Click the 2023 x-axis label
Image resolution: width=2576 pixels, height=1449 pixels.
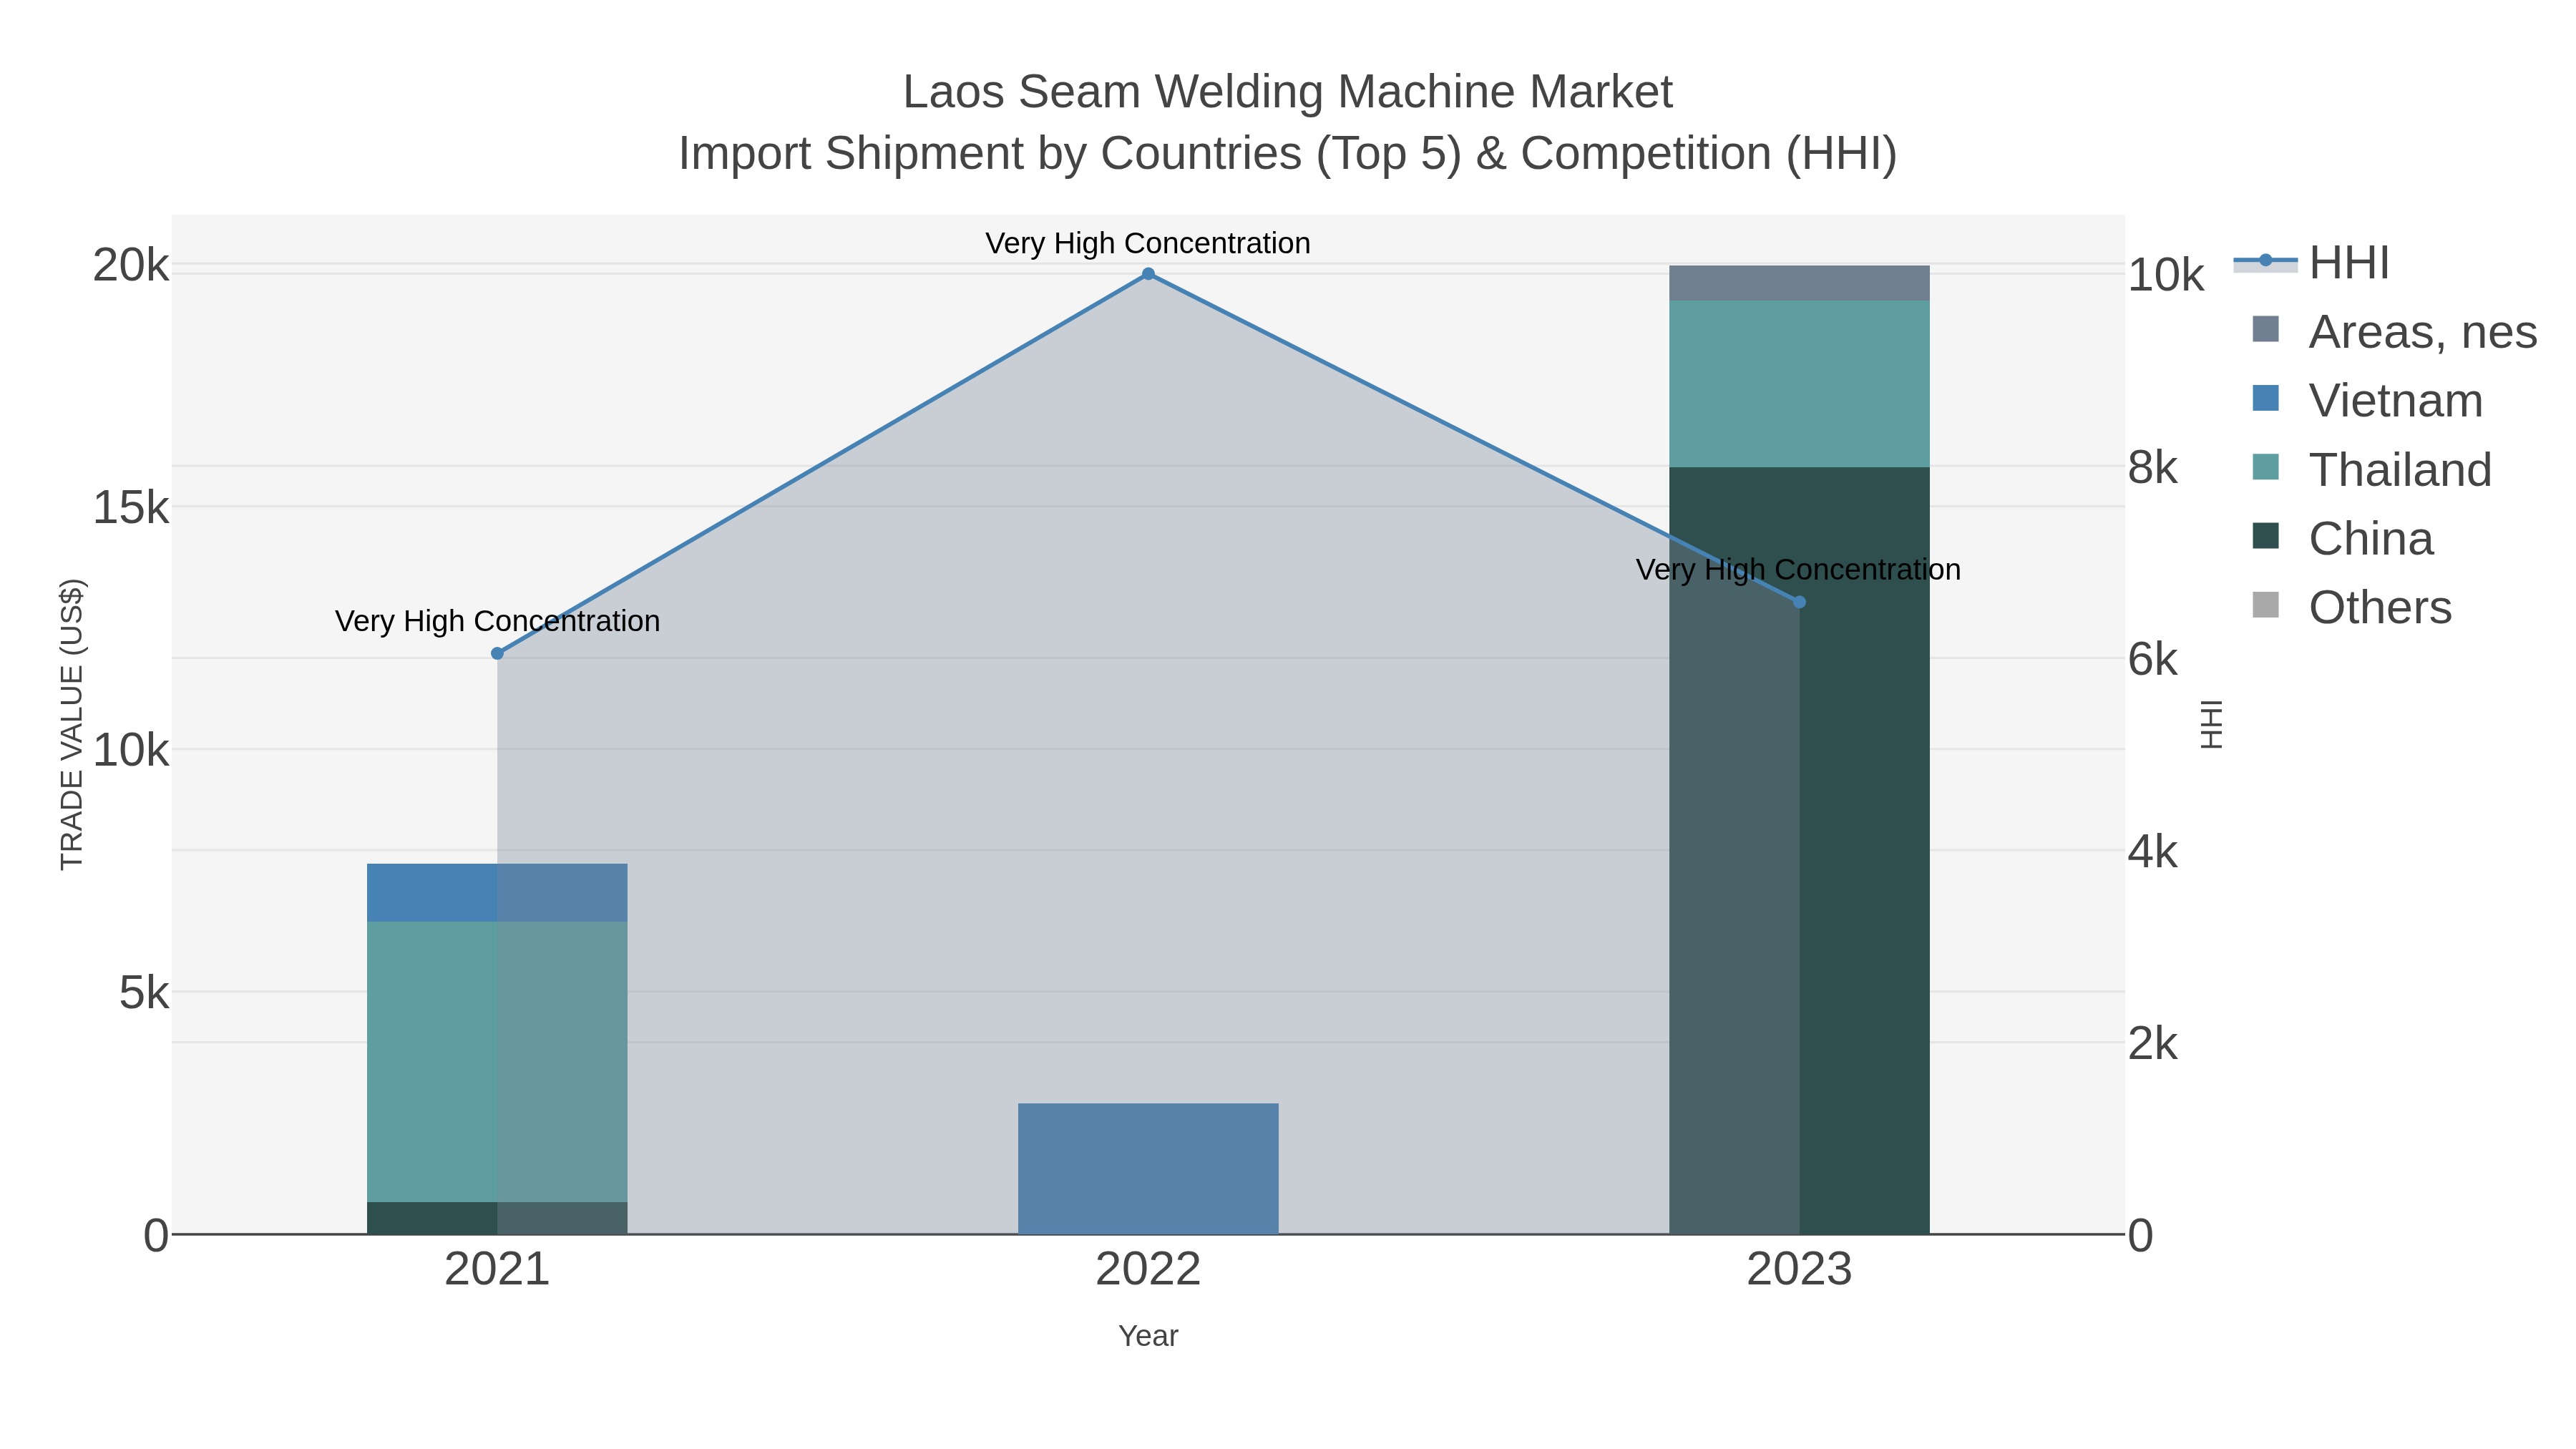(x=1799, y=1270)
